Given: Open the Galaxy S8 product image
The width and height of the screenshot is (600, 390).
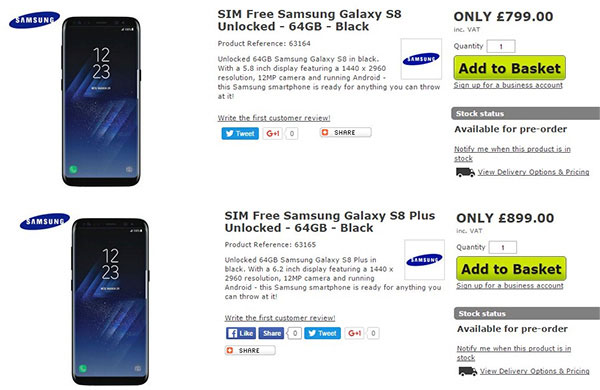Looking at the screenshot, I should click(101, 101).
